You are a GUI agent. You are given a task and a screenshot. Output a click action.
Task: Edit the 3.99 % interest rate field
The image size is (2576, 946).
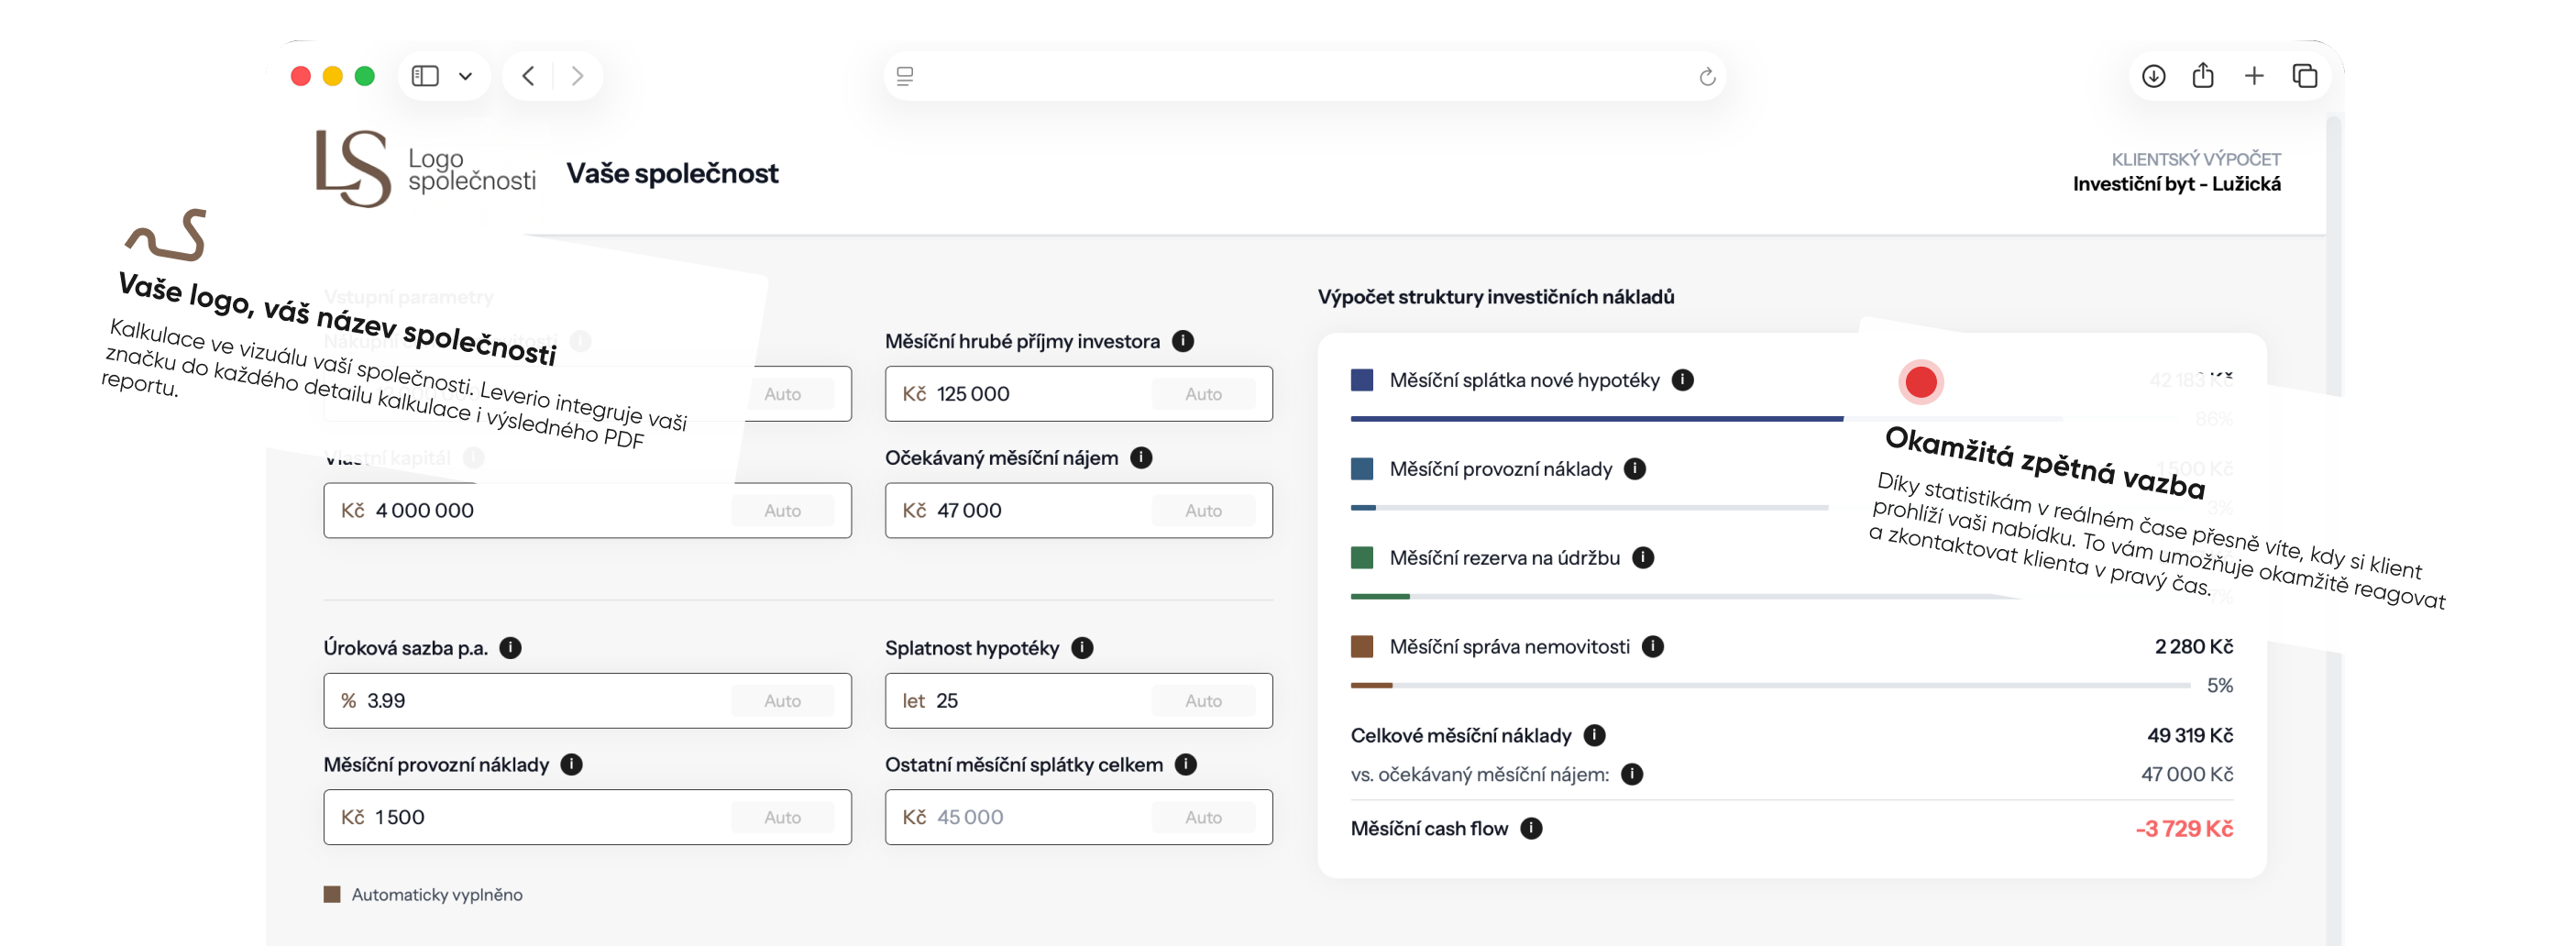[587, 701]
